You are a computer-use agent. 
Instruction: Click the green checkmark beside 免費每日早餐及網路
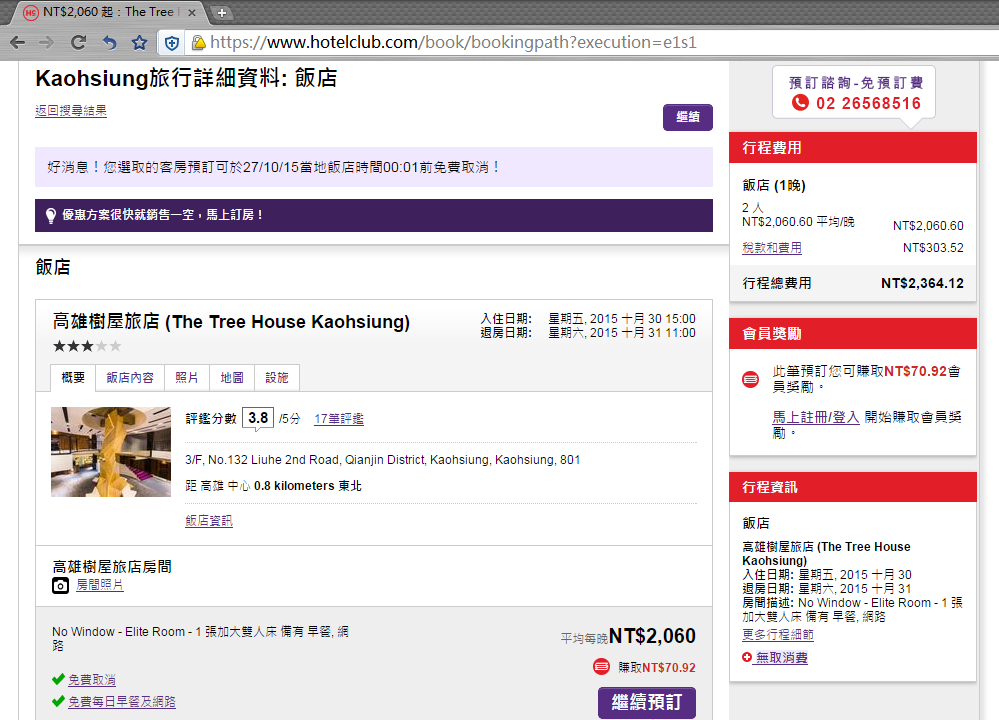click(58, 701)
